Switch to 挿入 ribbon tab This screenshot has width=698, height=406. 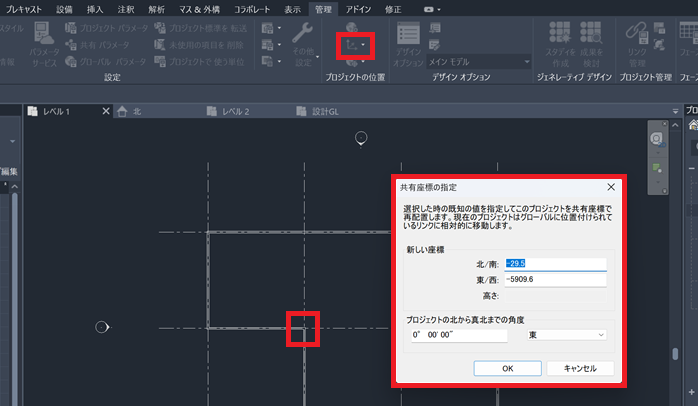(95, 9)
